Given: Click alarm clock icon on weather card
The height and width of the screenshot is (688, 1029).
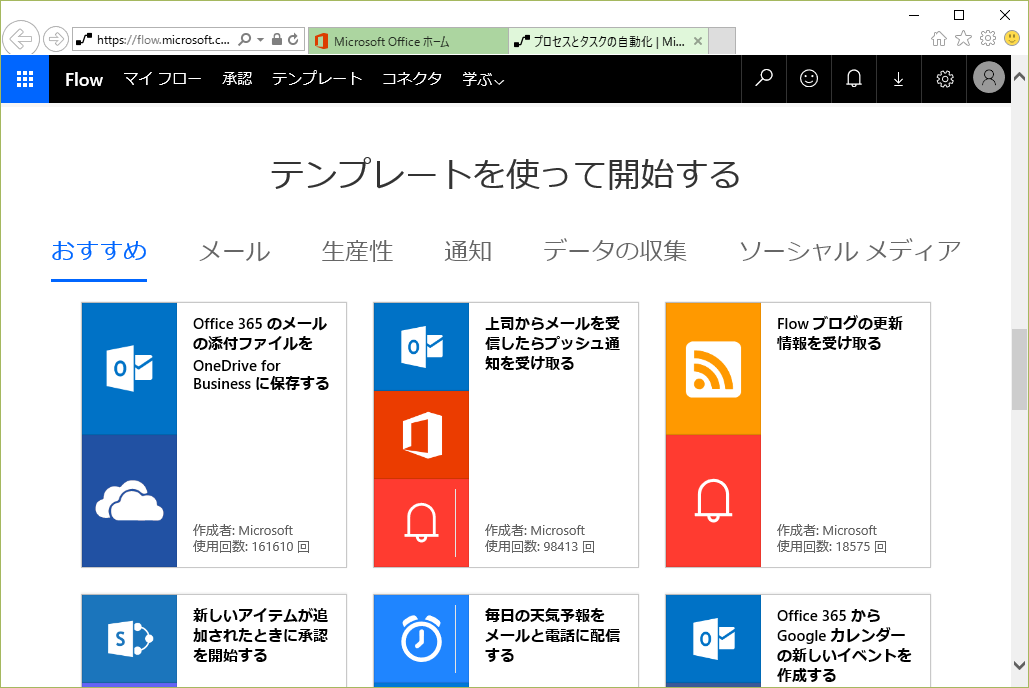Looking at the screenshot, I should click(421, 639).
